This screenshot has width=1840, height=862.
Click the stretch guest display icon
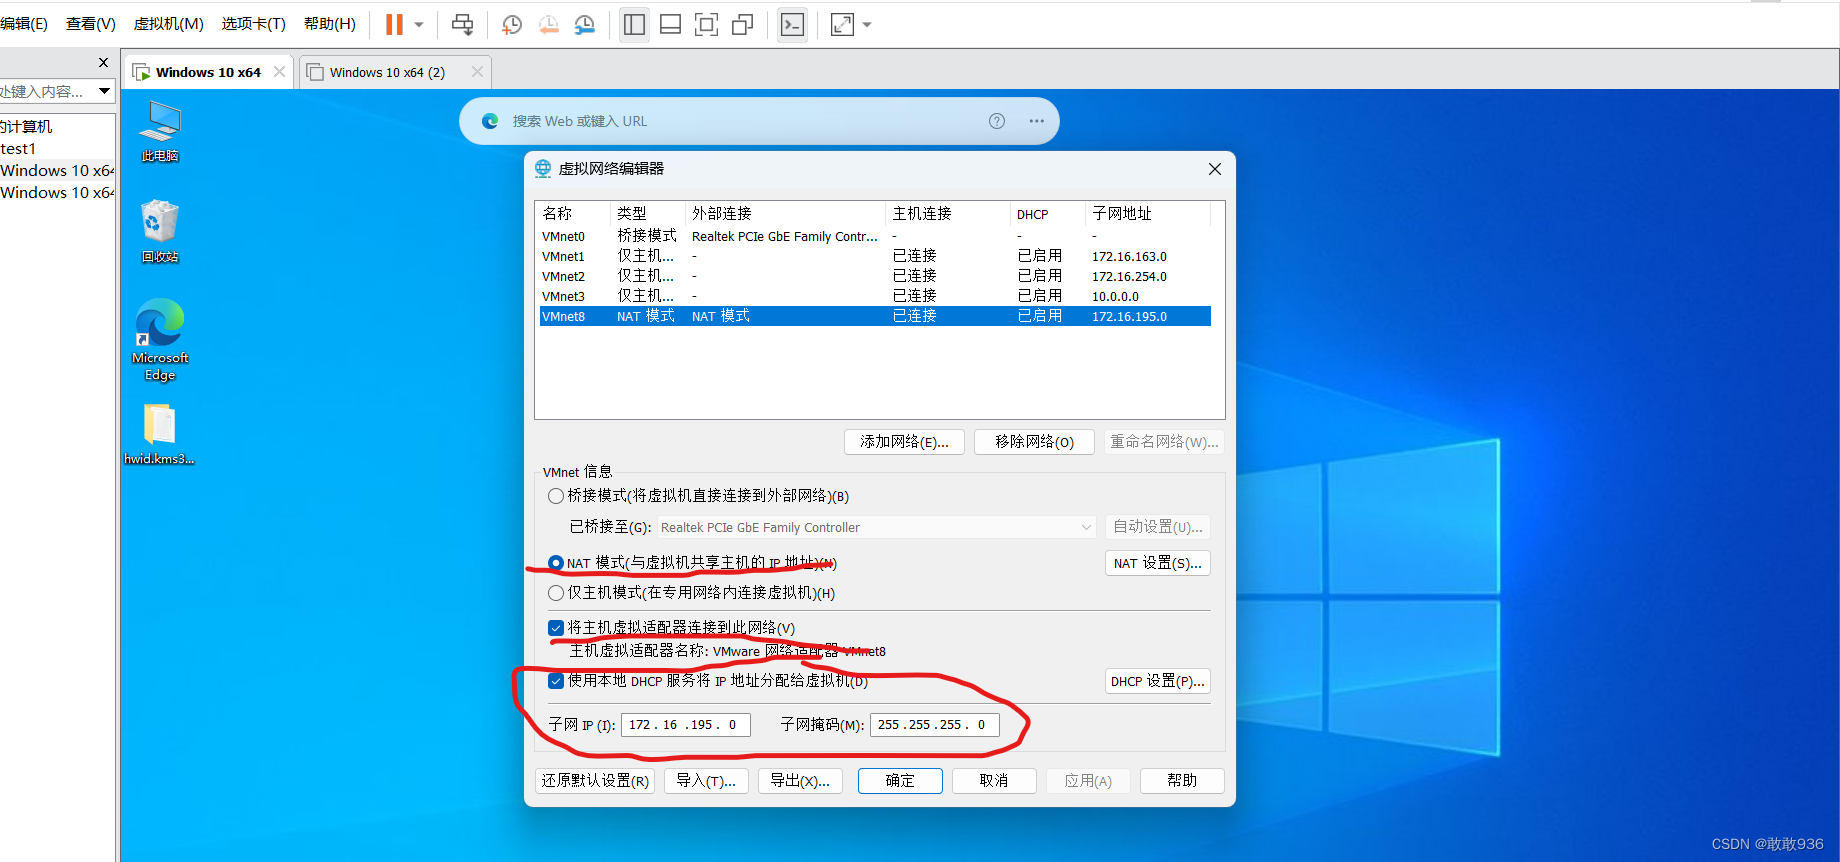pos(842,24)
